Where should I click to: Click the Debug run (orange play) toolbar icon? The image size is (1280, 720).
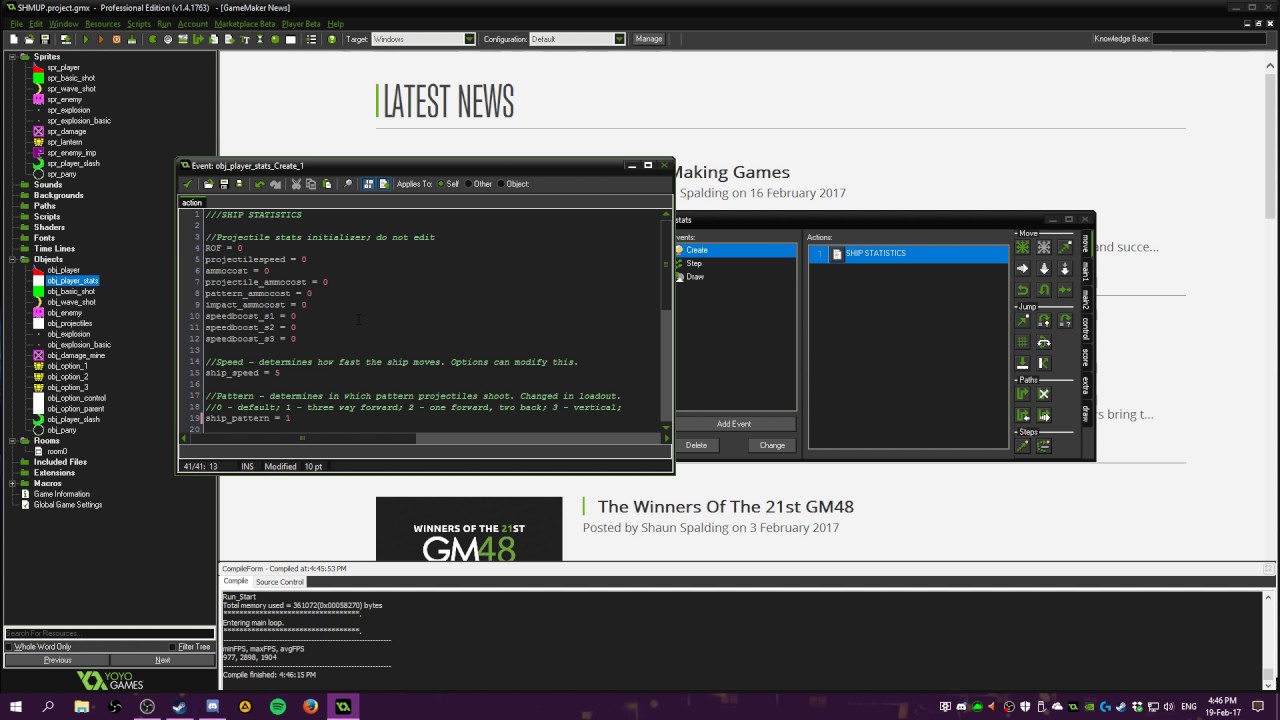(x=101, y=39)
